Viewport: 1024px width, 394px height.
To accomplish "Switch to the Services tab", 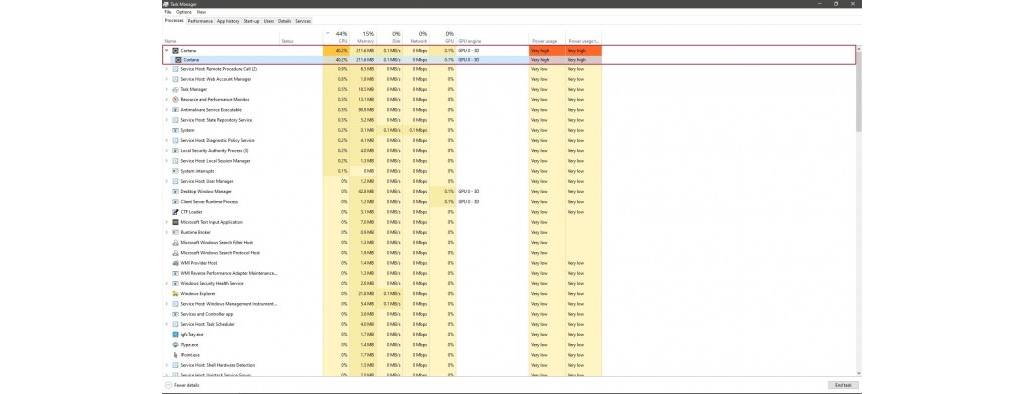I will [303, 21].
